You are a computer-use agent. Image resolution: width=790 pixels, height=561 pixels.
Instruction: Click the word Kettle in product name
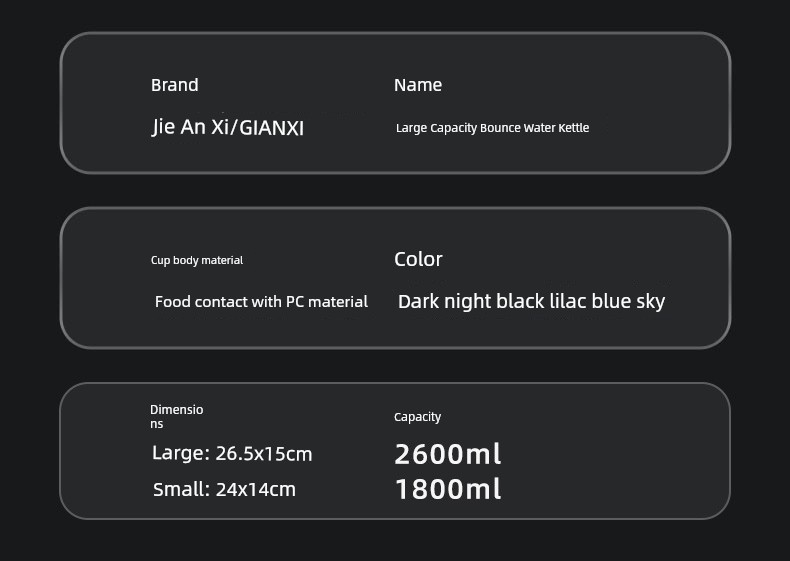[x=573, y=128]
